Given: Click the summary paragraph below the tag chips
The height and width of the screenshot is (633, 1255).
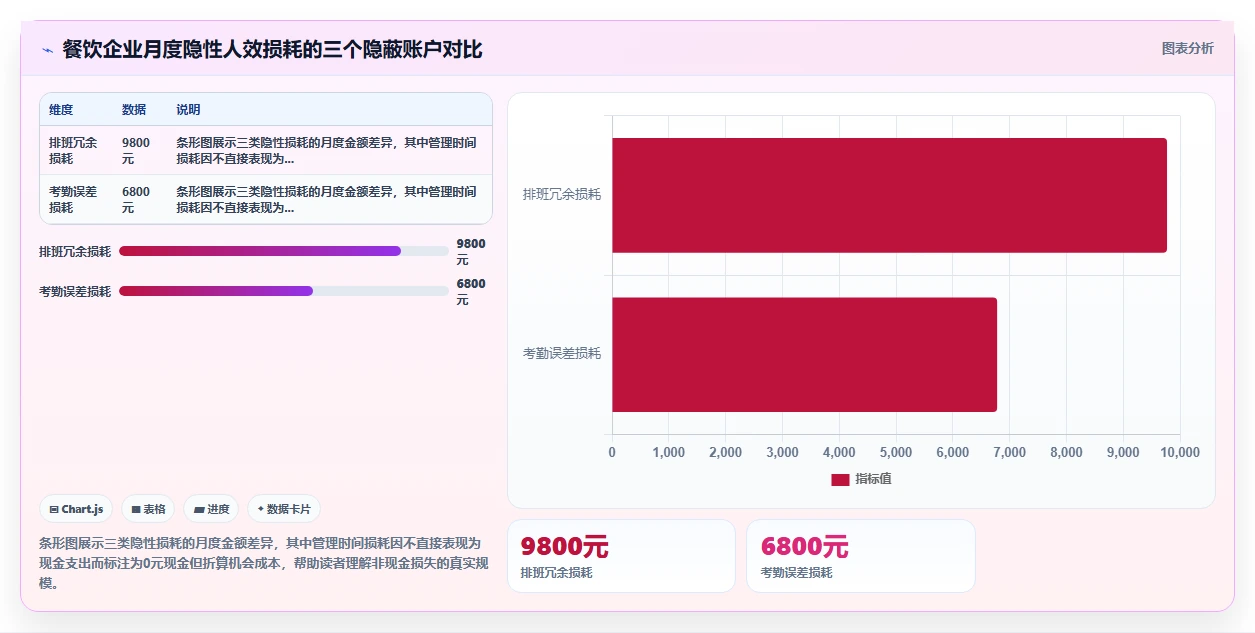Looking at the screenshot, I should point(264,563).
